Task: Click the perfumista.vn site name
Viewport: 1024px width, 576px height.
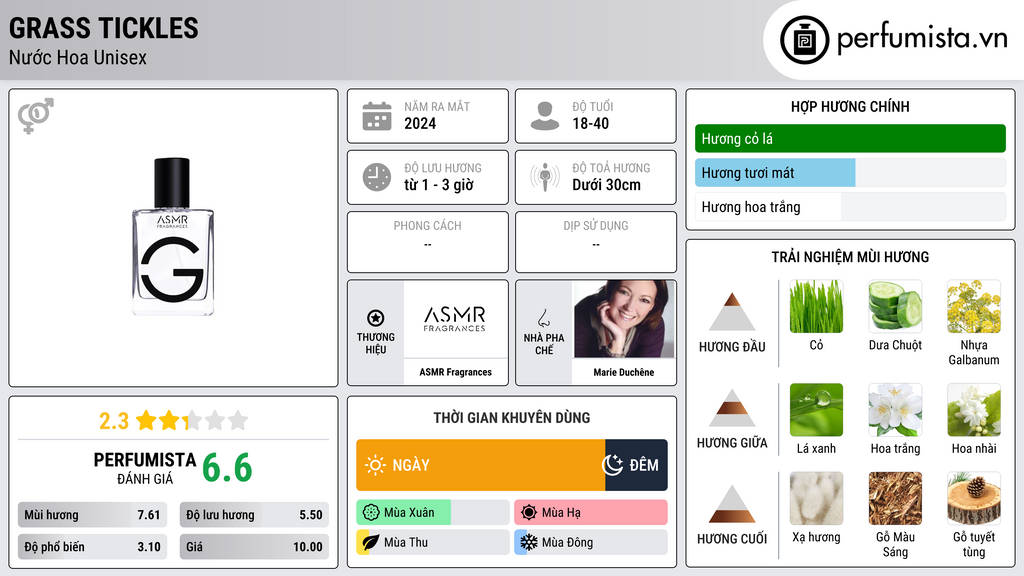Action: (922, 38)
